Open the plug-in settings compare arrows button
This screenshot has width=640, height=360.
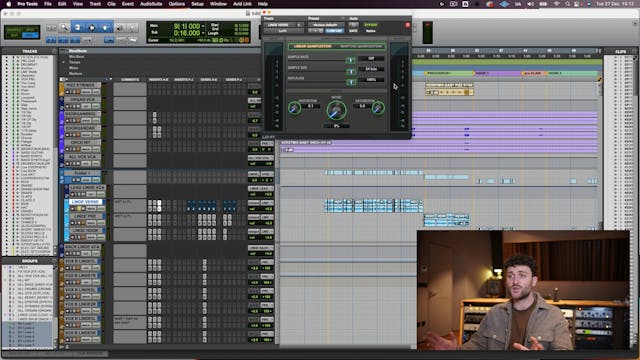(x=316, y=31)
